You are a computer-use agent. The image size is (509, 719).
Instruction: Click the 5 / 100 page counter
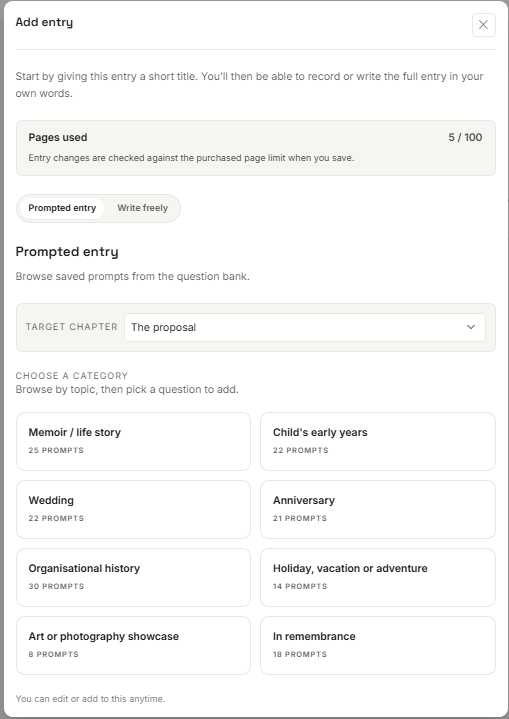(x=465, y=137)
